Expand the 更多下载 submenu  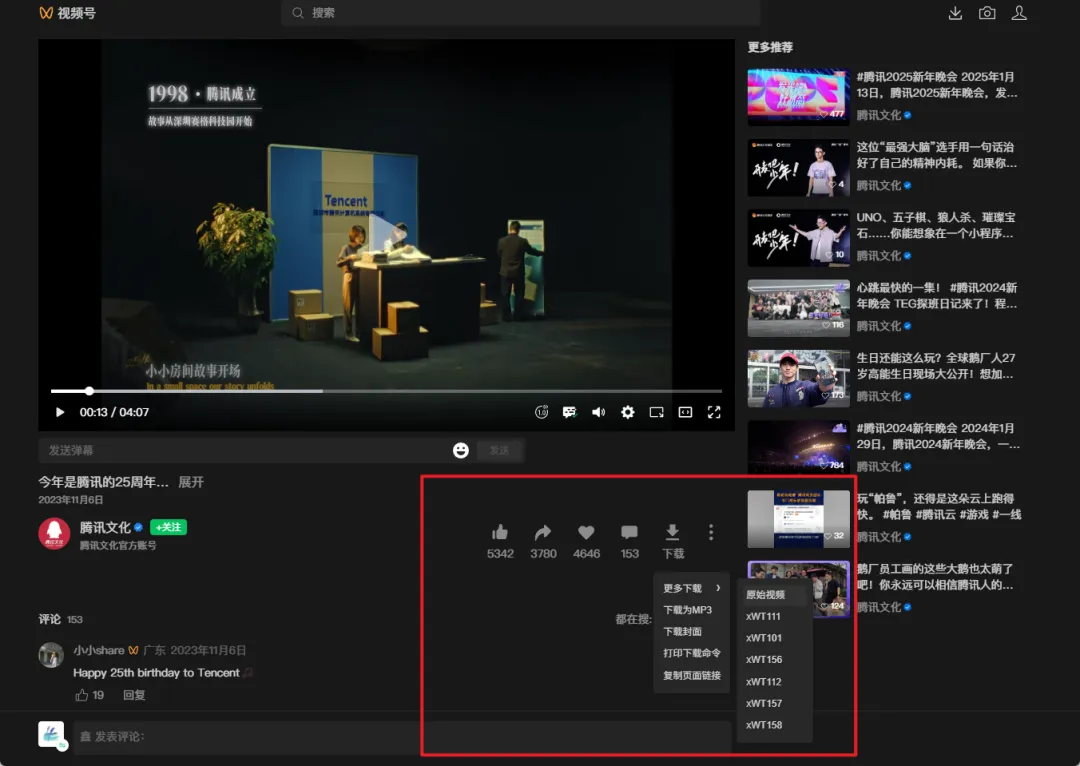692,588
